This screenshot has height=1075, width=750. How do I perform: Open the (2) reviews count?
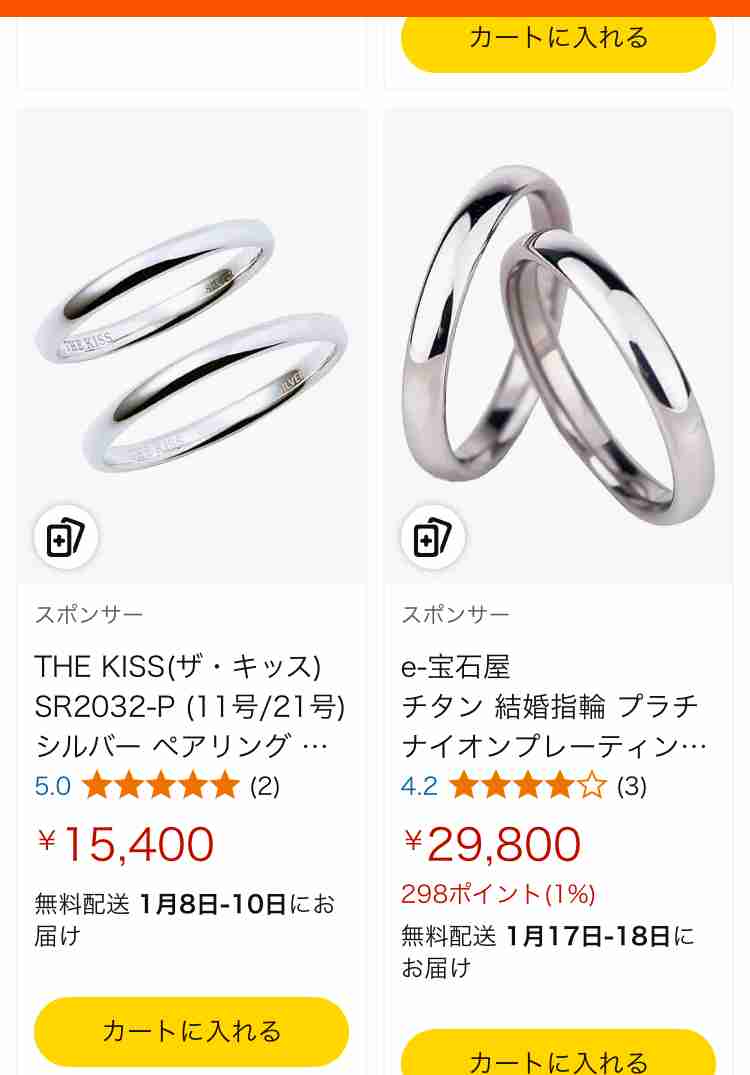265,786
